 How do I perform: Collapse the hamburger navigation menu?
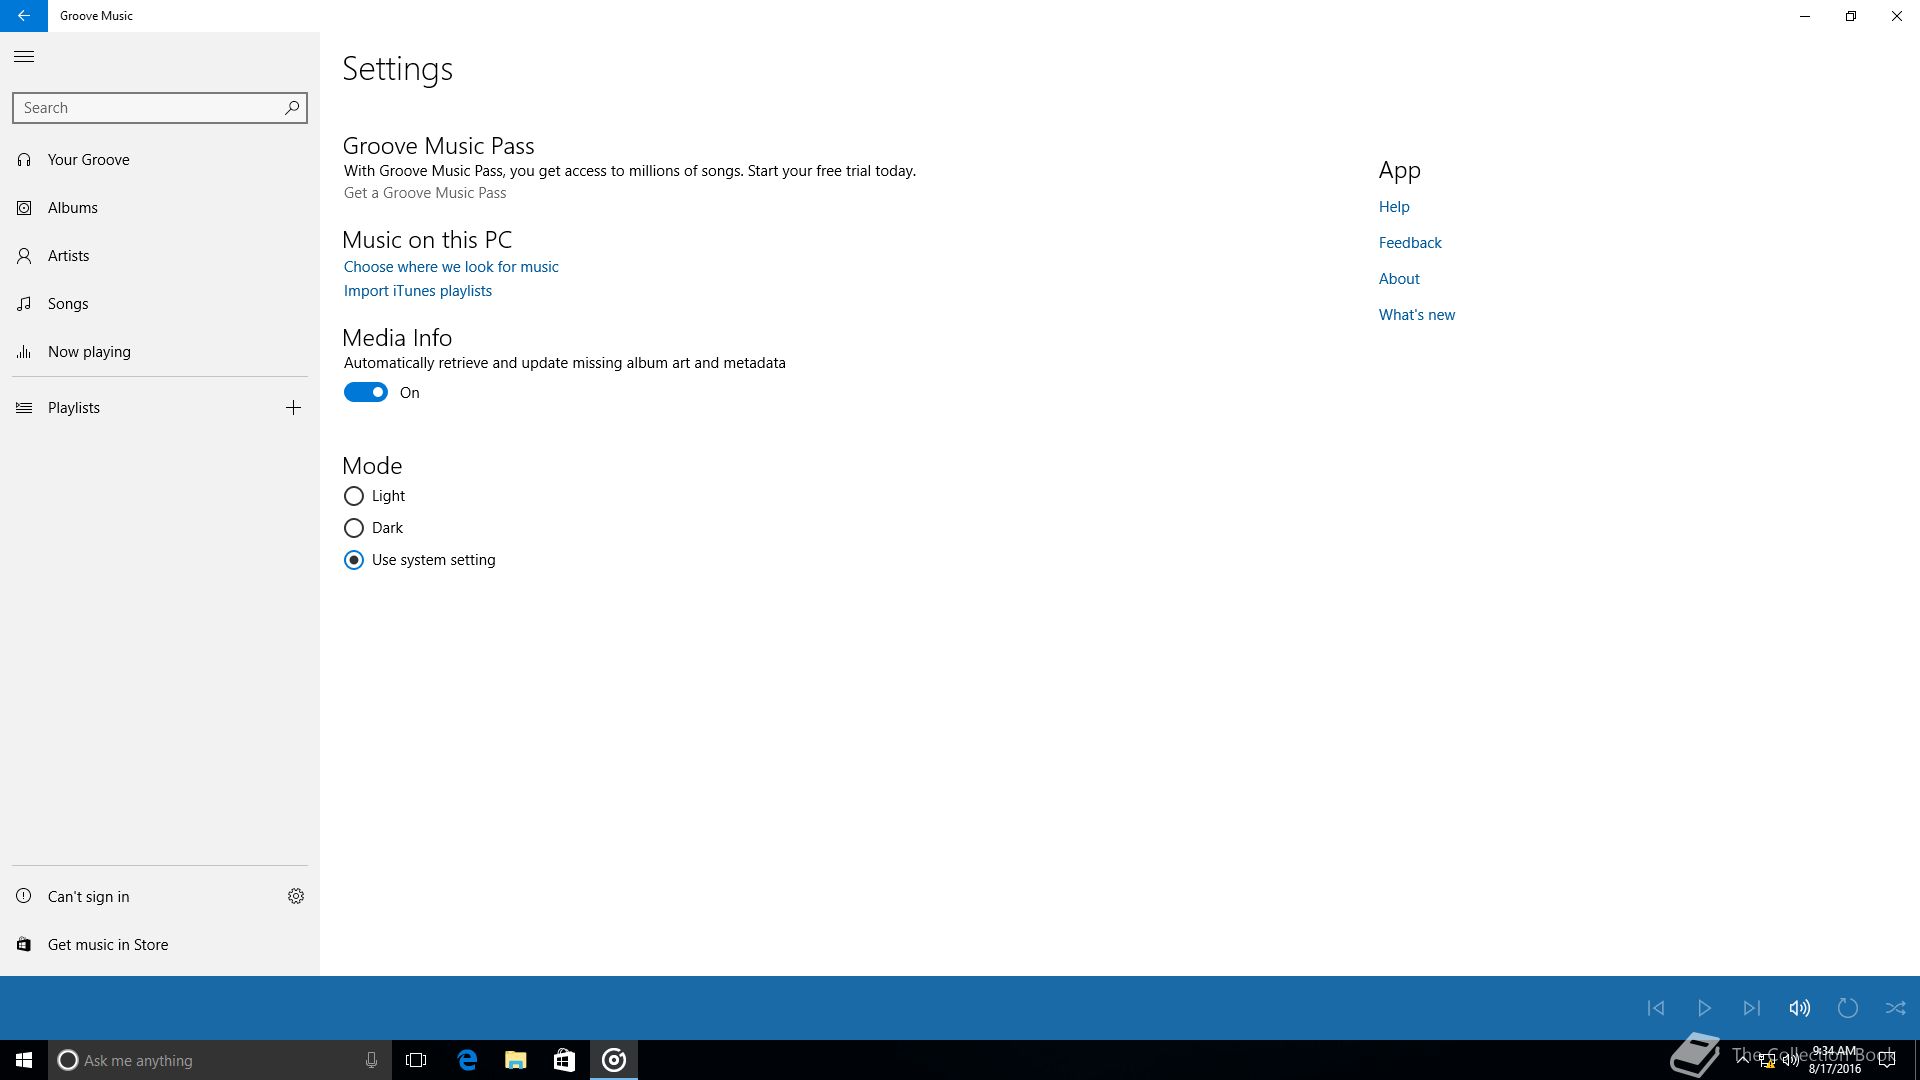tap(24, 57)
